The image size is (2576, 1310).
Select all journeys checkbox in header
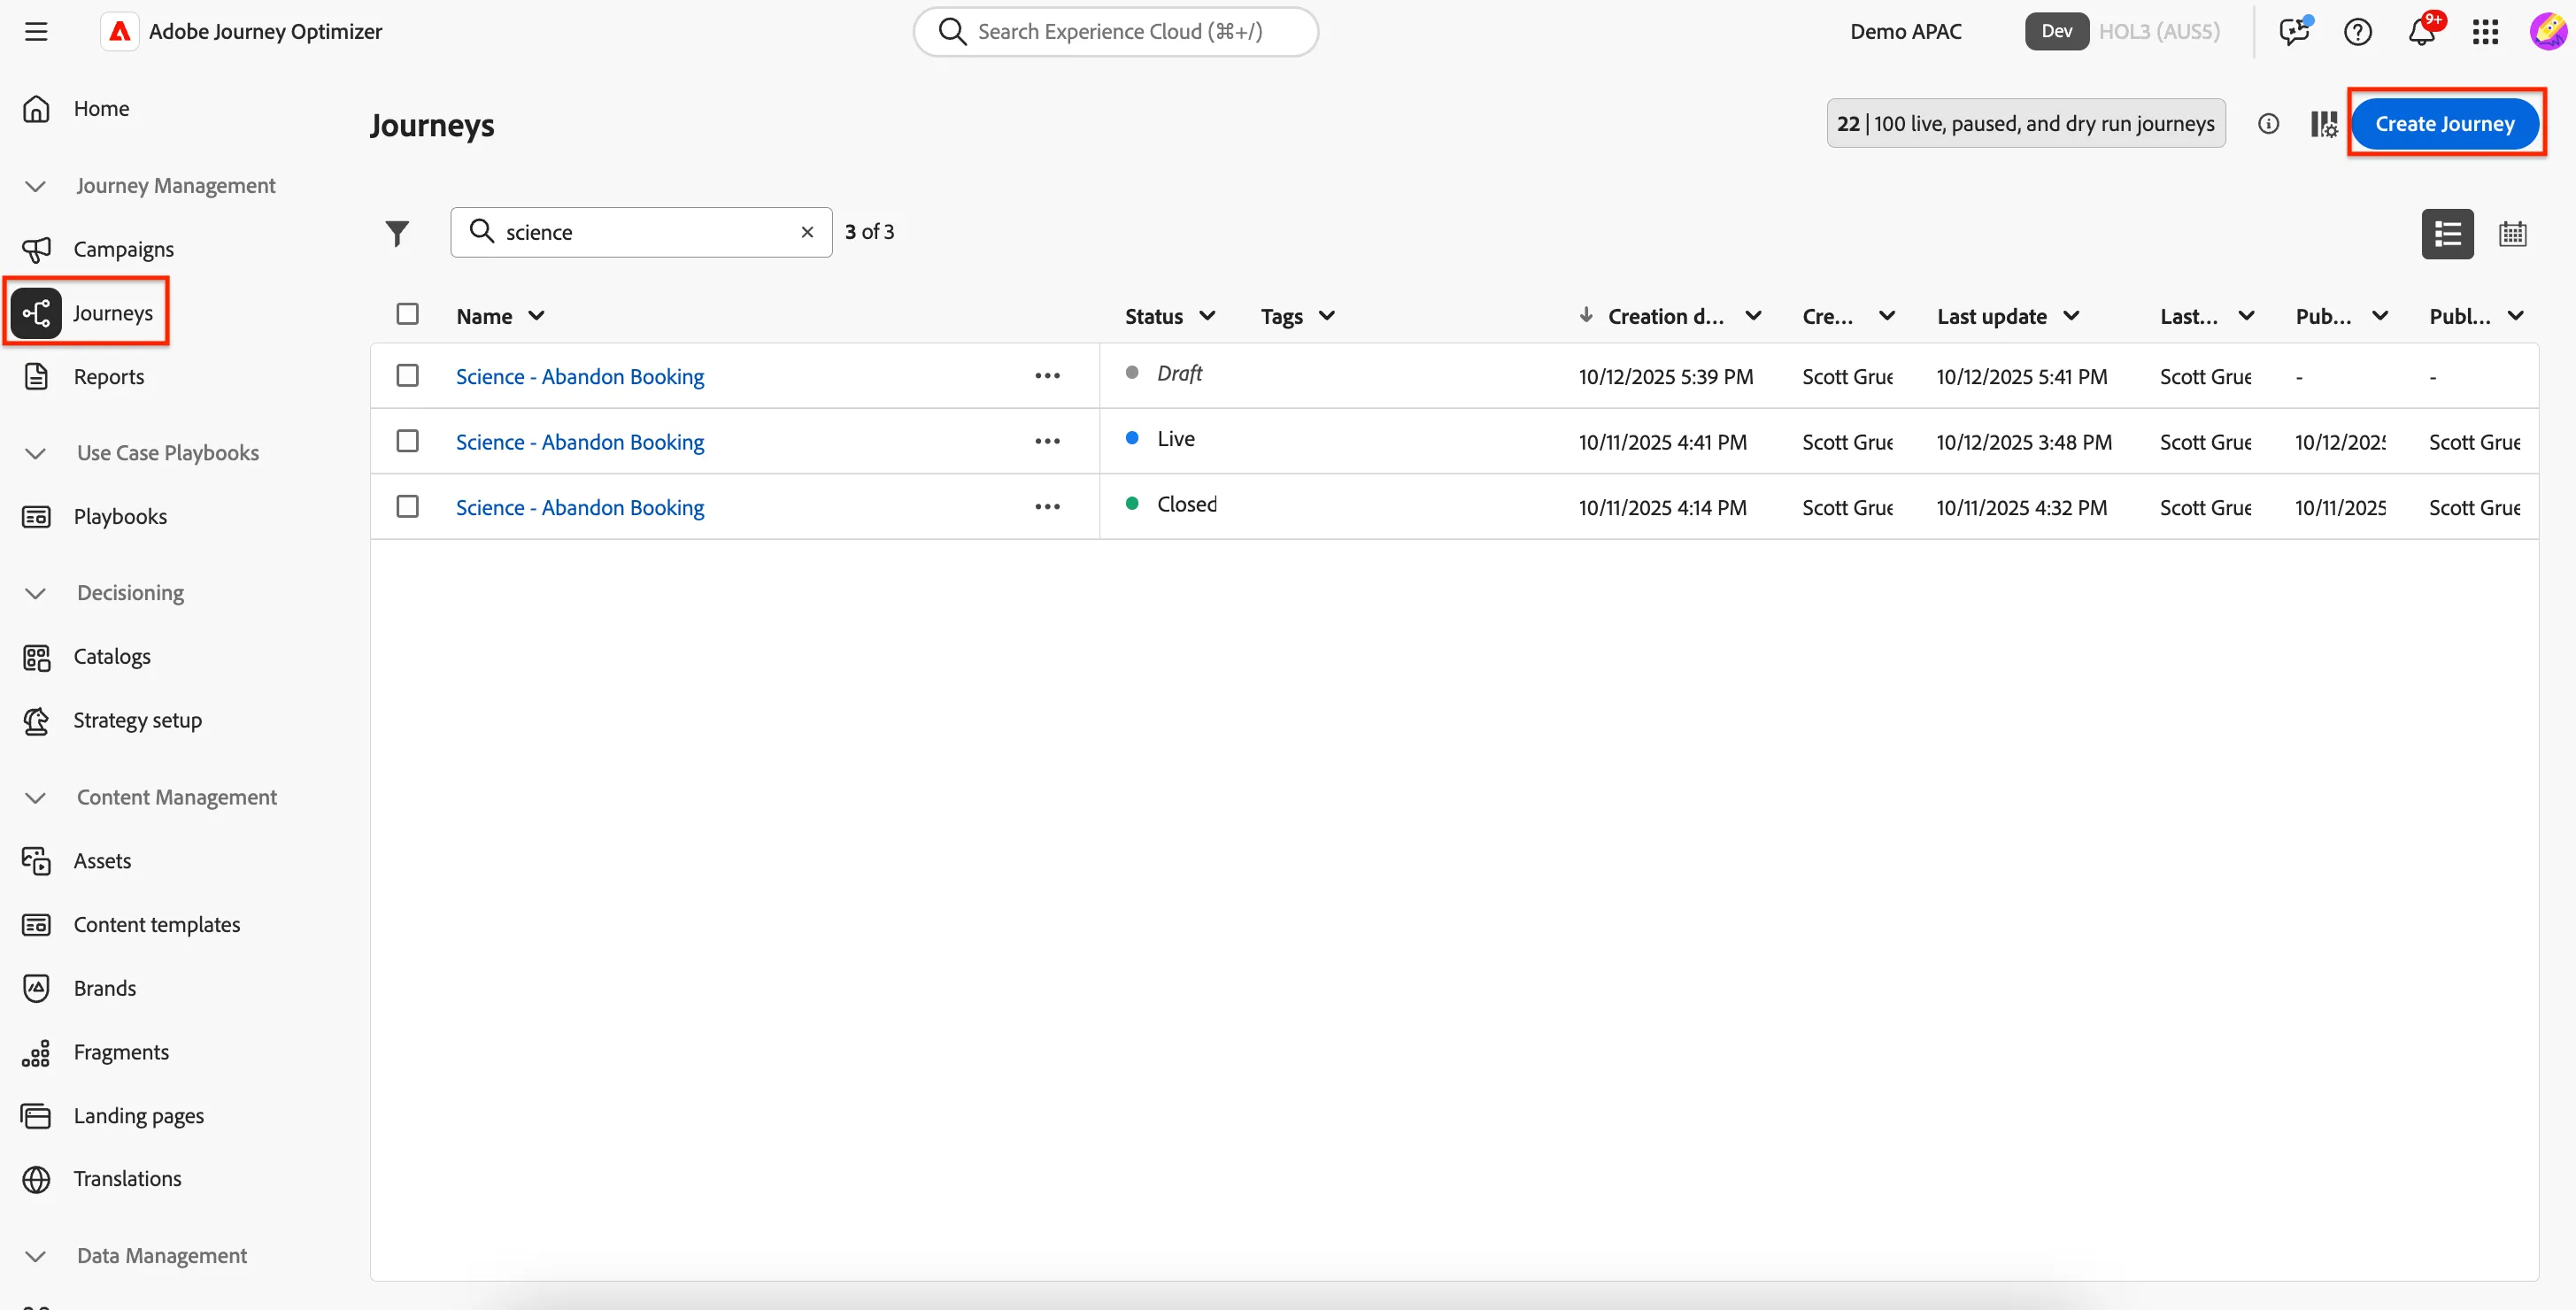pos(407,314)
